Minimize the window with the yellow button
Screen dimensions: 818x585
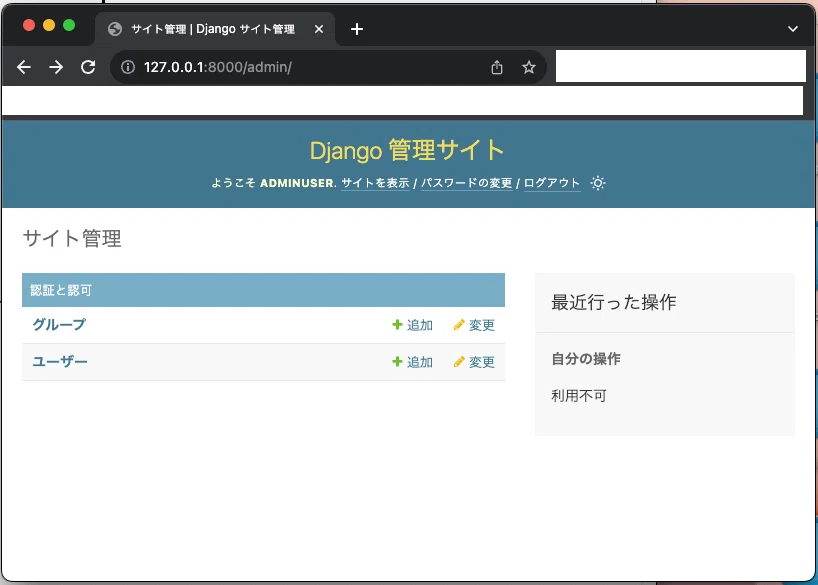pos(49,25)
